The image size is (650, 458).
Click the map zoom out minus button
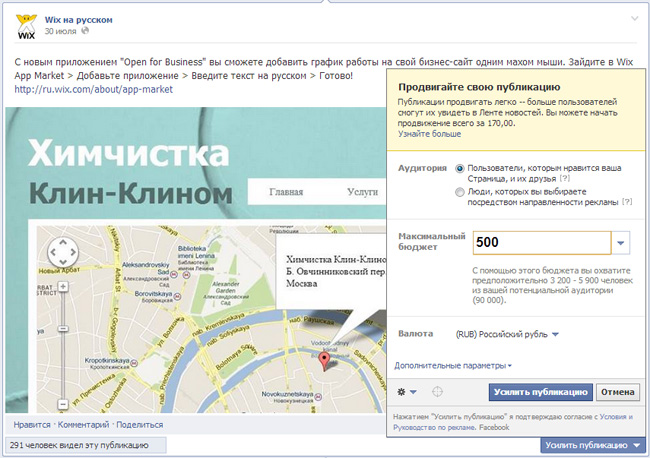(x=63, y=404)
